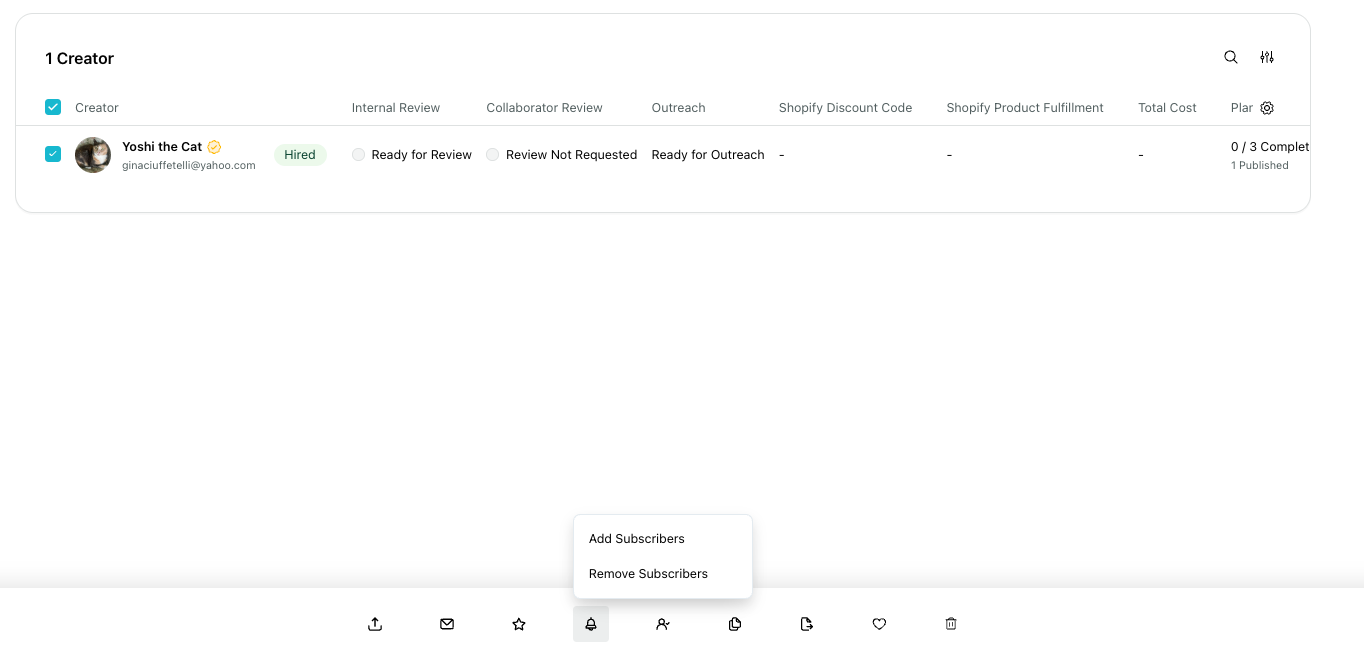1364x655 pixels.
Task: Click the Internal Review column header
Action: [x=396, y=108]
